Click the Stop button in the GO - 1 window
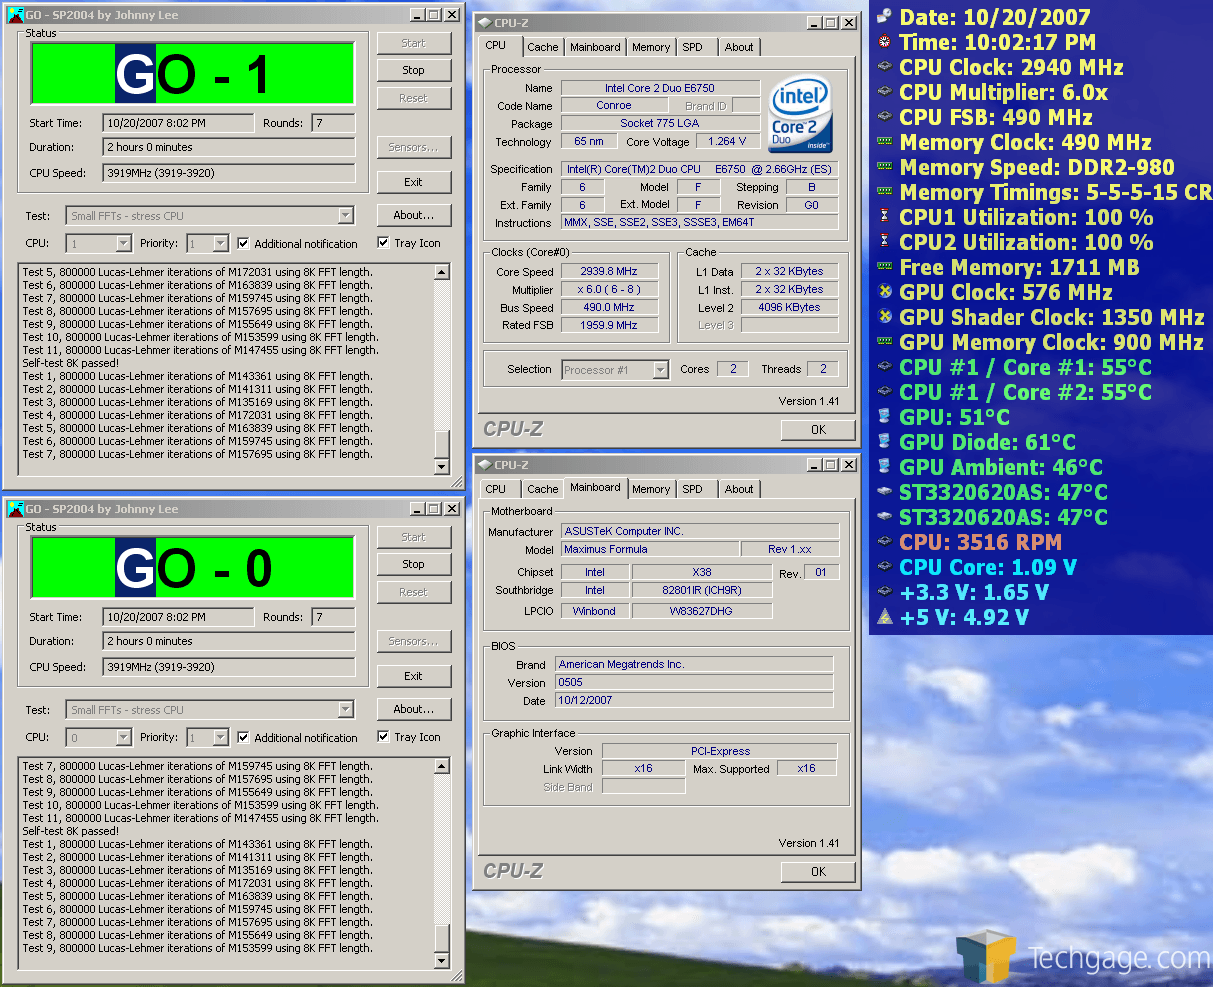This screenshot has height=987, width=1213. (x=414, y=70)
